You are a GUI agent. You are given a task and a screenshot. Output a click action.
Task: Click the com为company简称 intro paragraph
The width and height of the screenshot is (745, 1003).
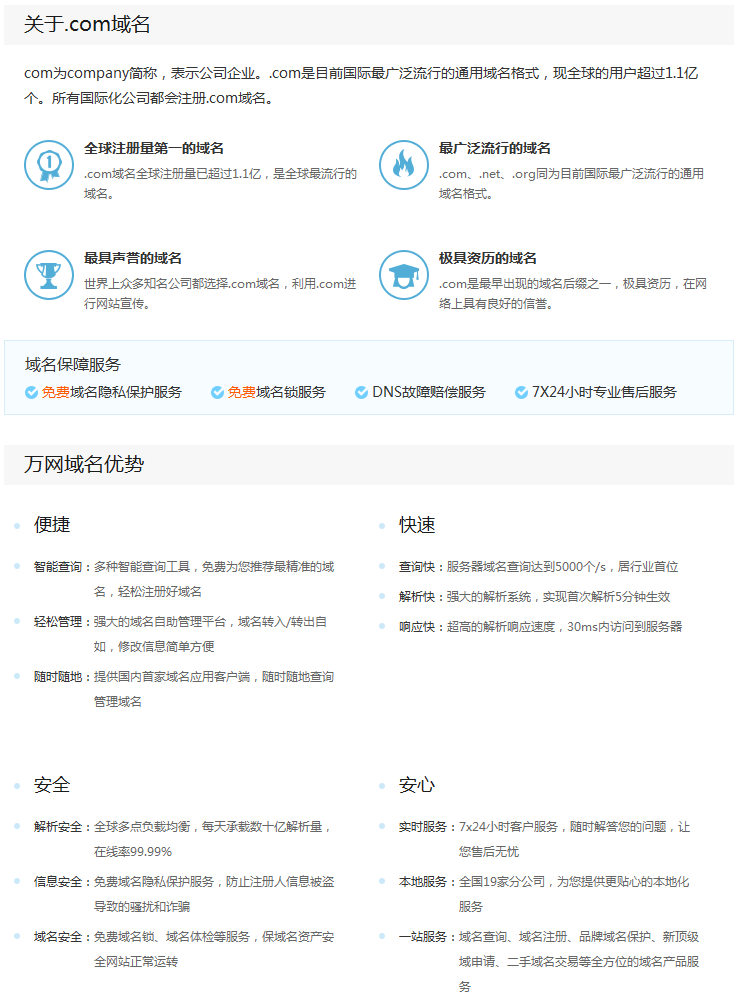click(x=361, y=86)
